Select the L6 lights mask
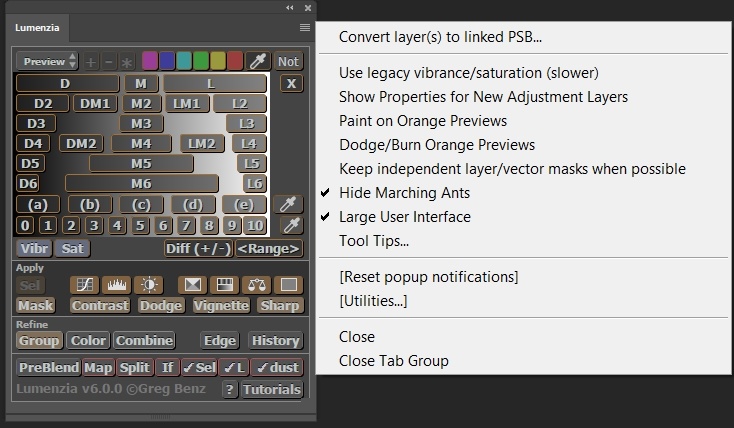 255,183
